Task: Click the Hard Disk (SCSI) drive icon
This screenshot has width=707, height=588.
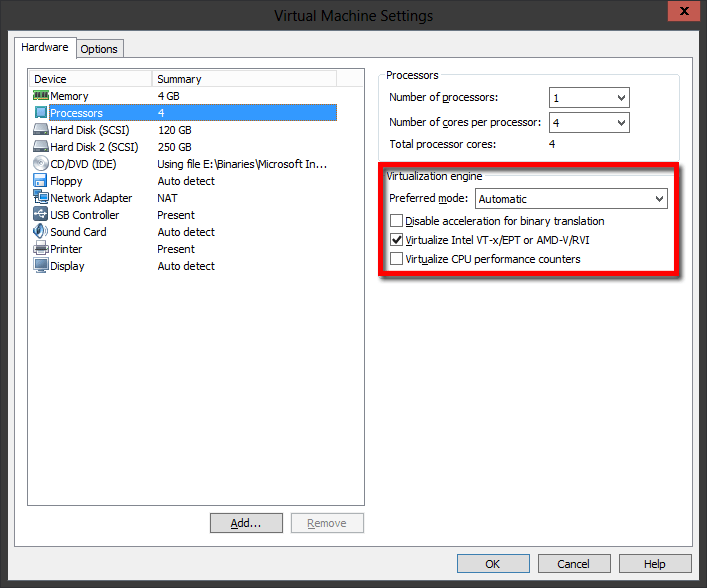Action: click(41, 130)
